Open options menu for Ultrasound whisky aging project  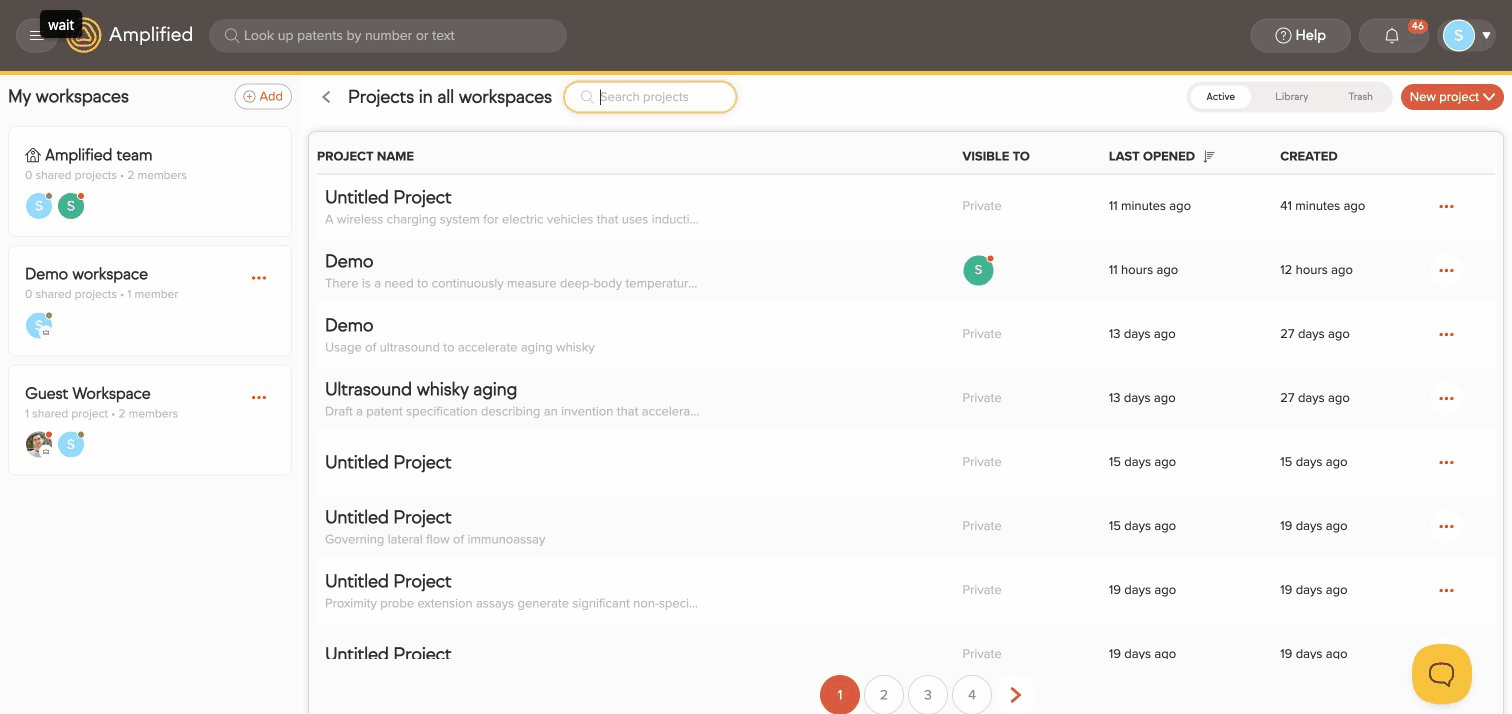pyautogui.click(x=1446, y=398)
